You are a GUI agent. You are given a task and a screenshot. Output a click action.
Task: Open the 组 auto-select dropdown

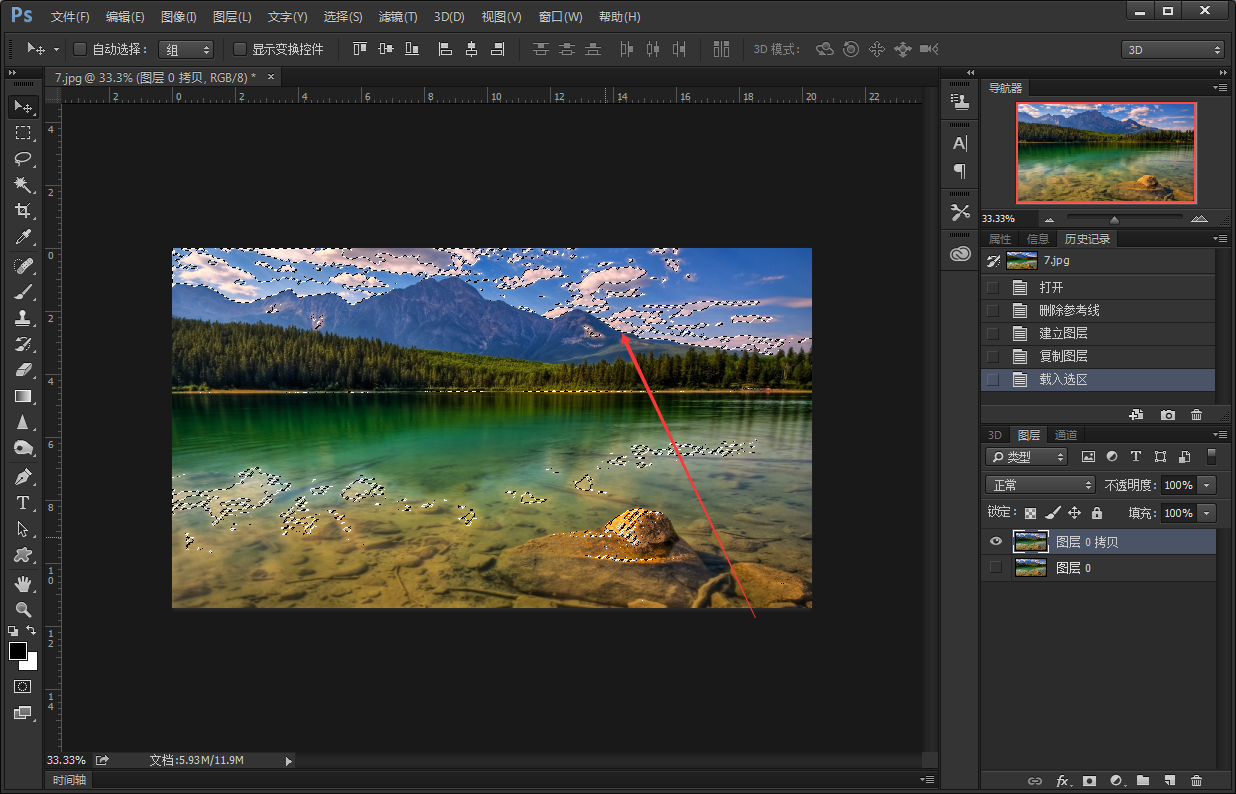click(x=186, y=49)
